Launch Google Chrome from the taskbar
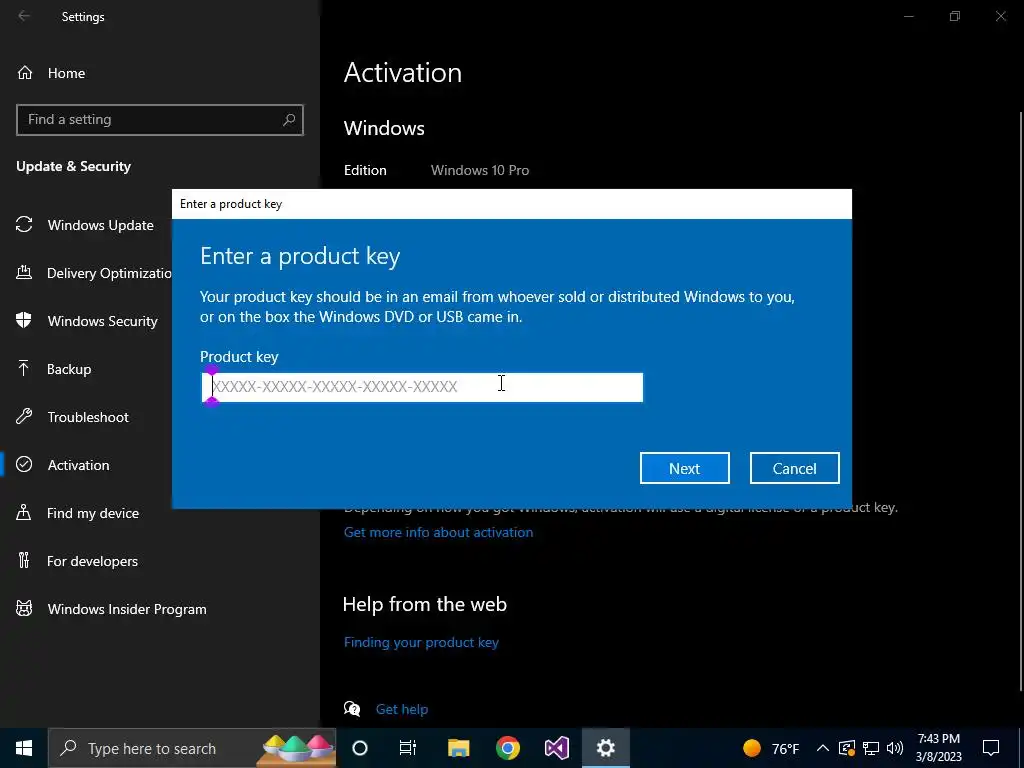Screen dimensions: 1024x768 pyautogui.click(x=507, y=748)
